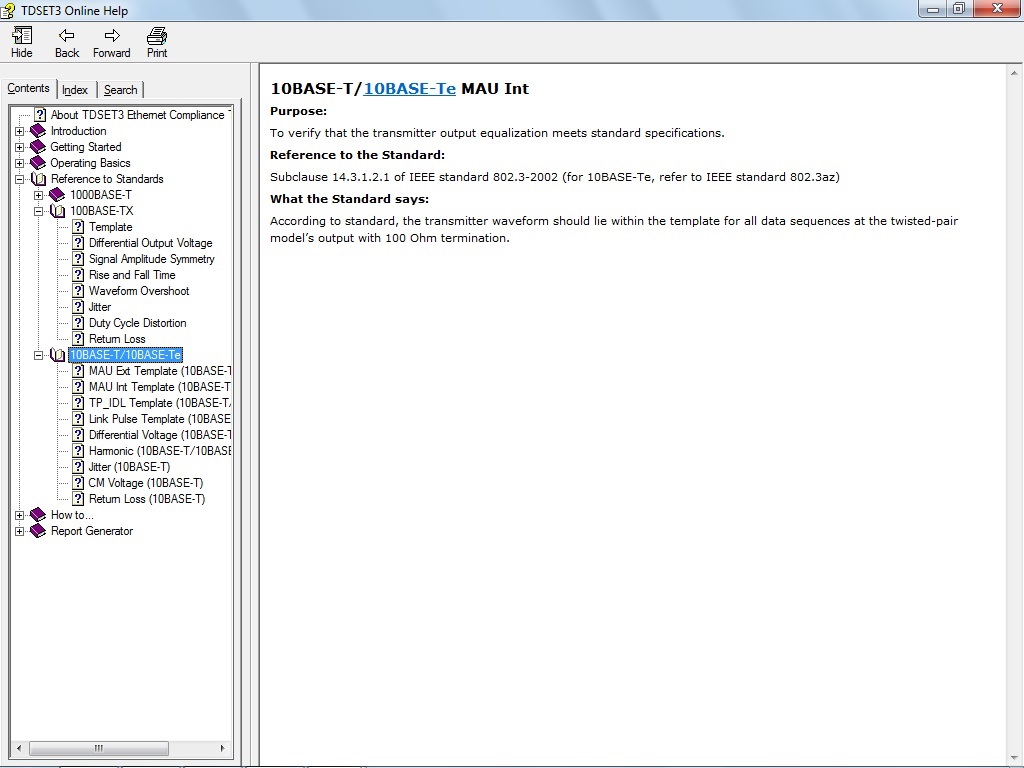Open Differential Voltage (10BASE-T topic

(160, 435)
